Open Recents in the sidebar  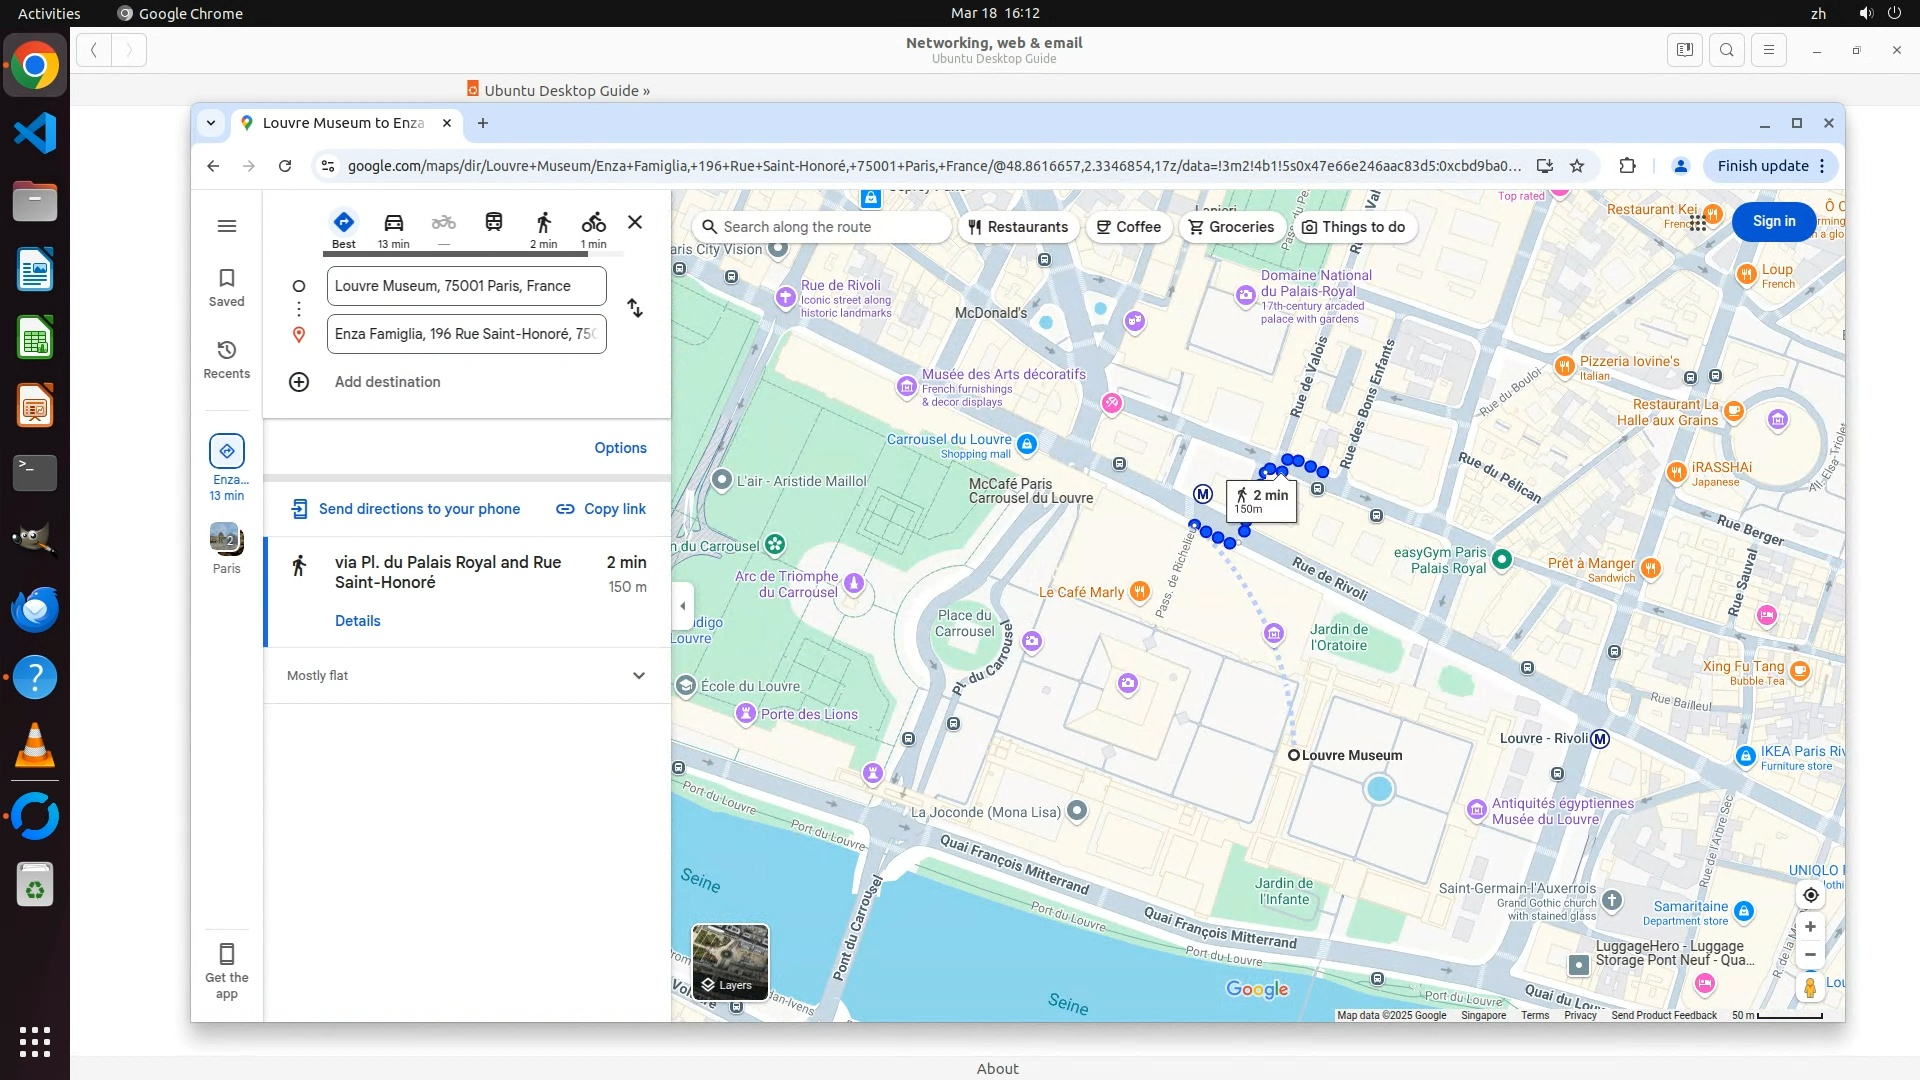227,359
